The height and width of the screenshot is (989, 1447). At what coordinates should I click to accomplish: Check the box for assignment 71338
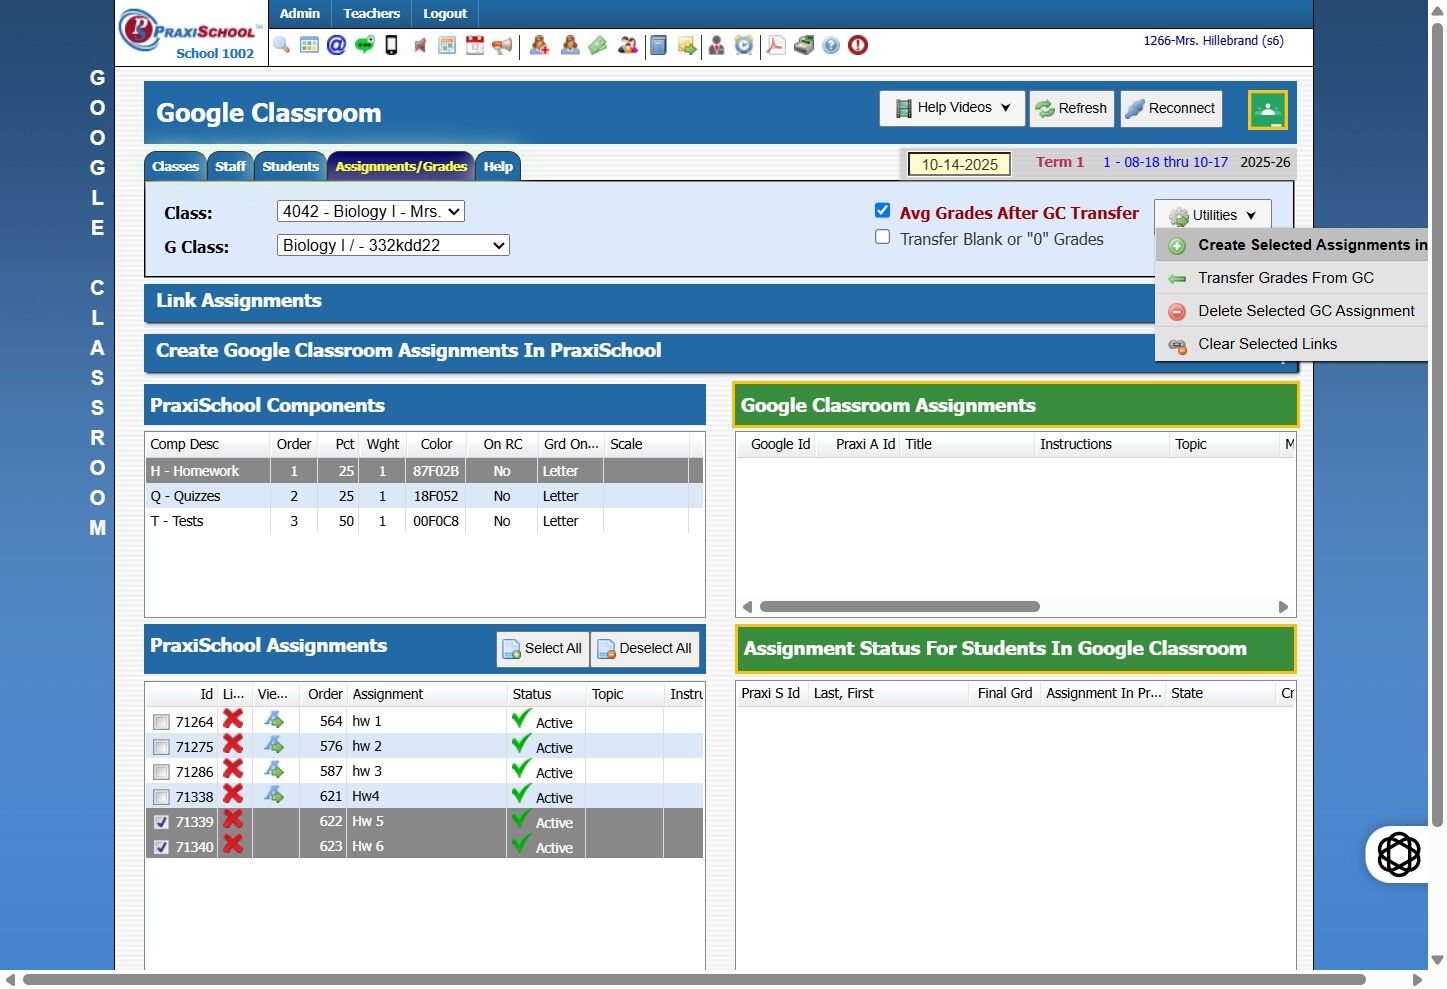coord(161,797)
